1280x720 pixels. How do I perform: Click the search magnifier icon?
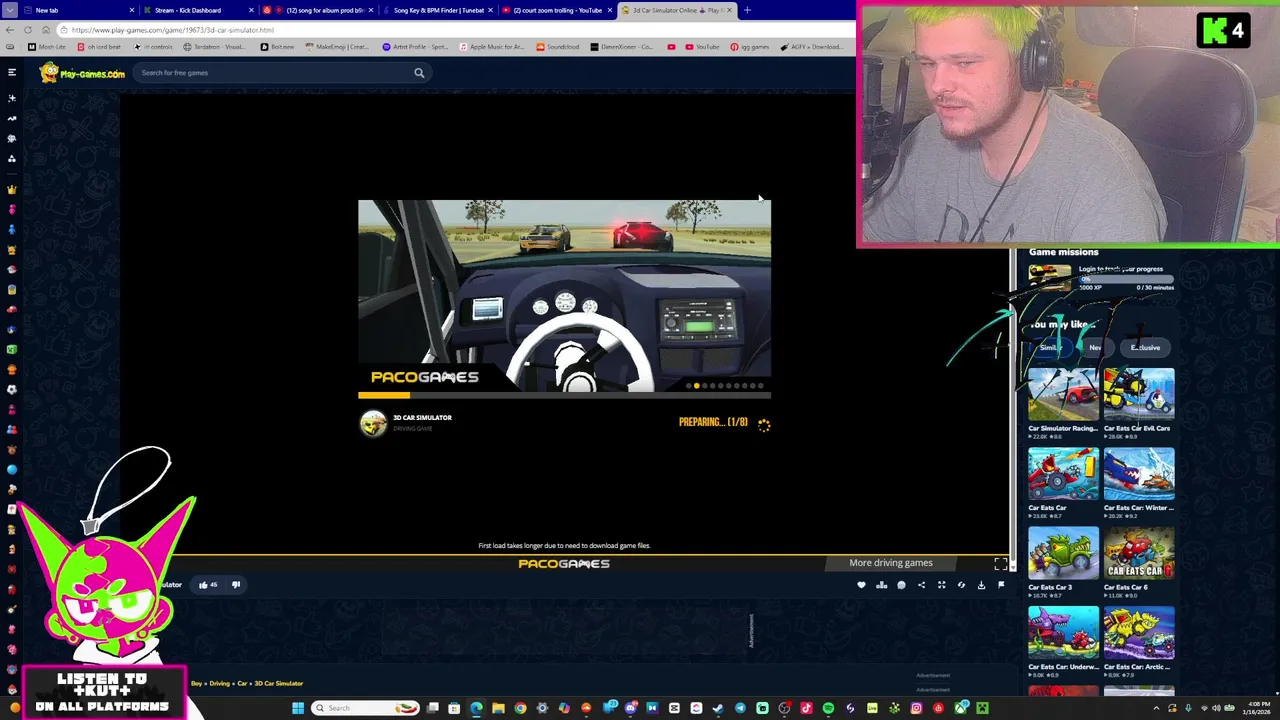[x=419, y=73]
